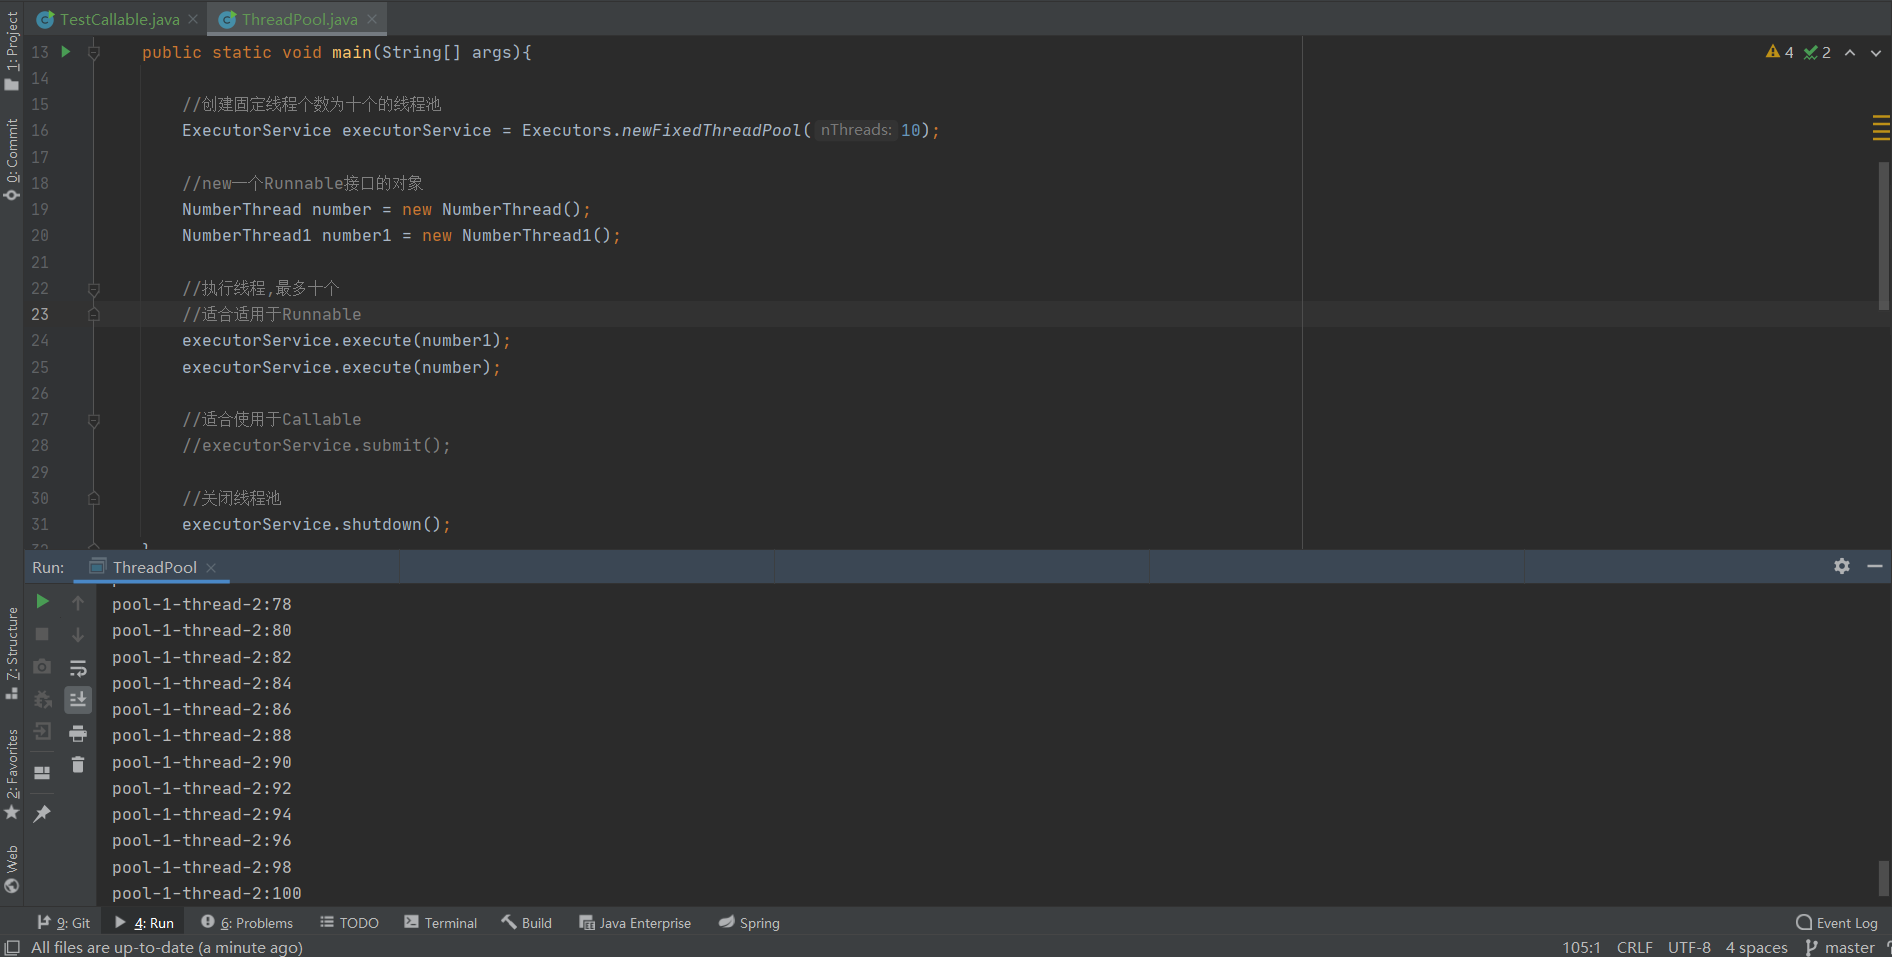Viewport: 1892px width, 957px height.
Task: Click the Print console output icon
Action: [78, 734]
